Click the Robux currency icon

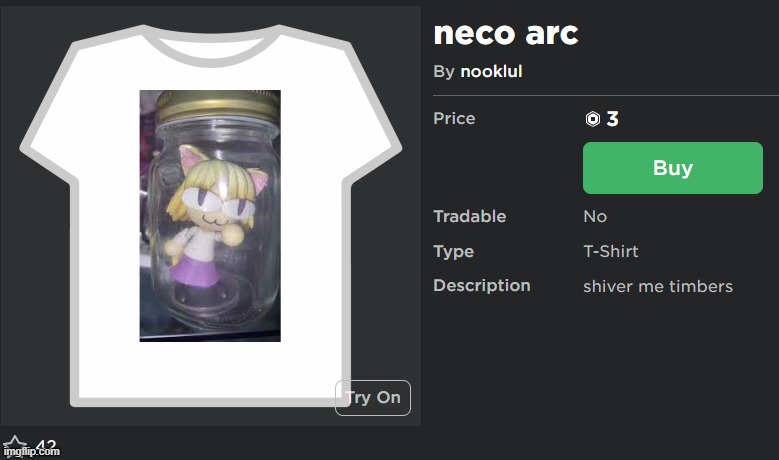coord(592,120)
